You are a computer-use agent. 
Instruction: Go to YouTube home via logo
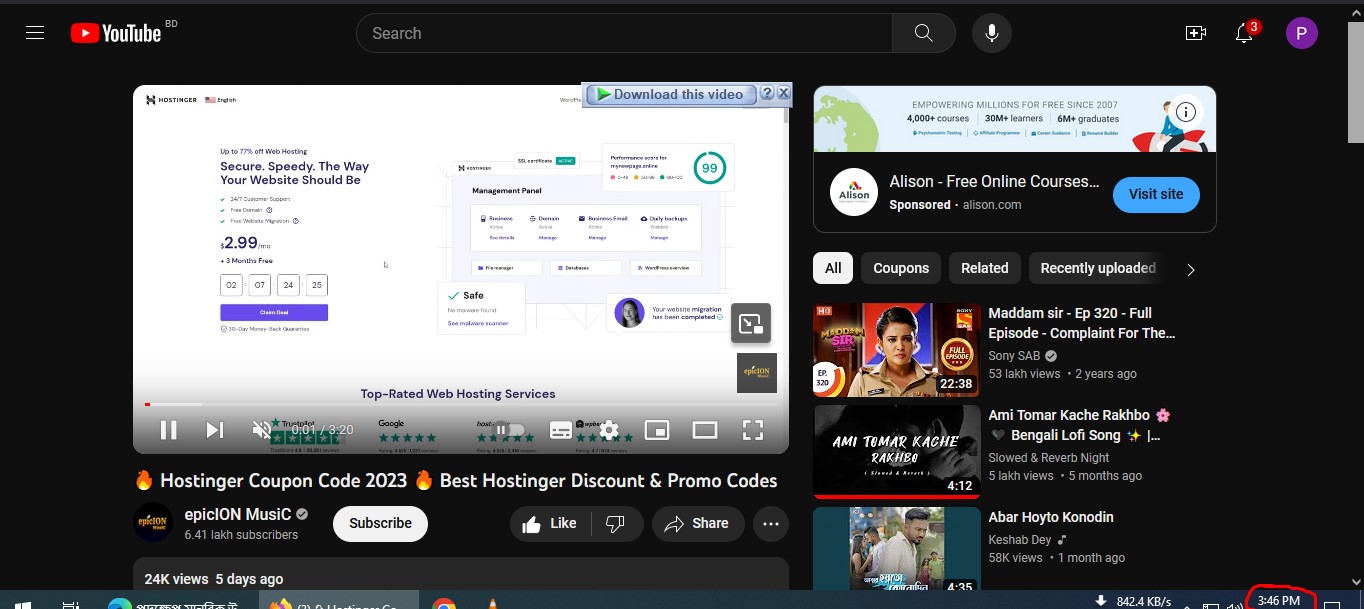(x=116, y=33)
